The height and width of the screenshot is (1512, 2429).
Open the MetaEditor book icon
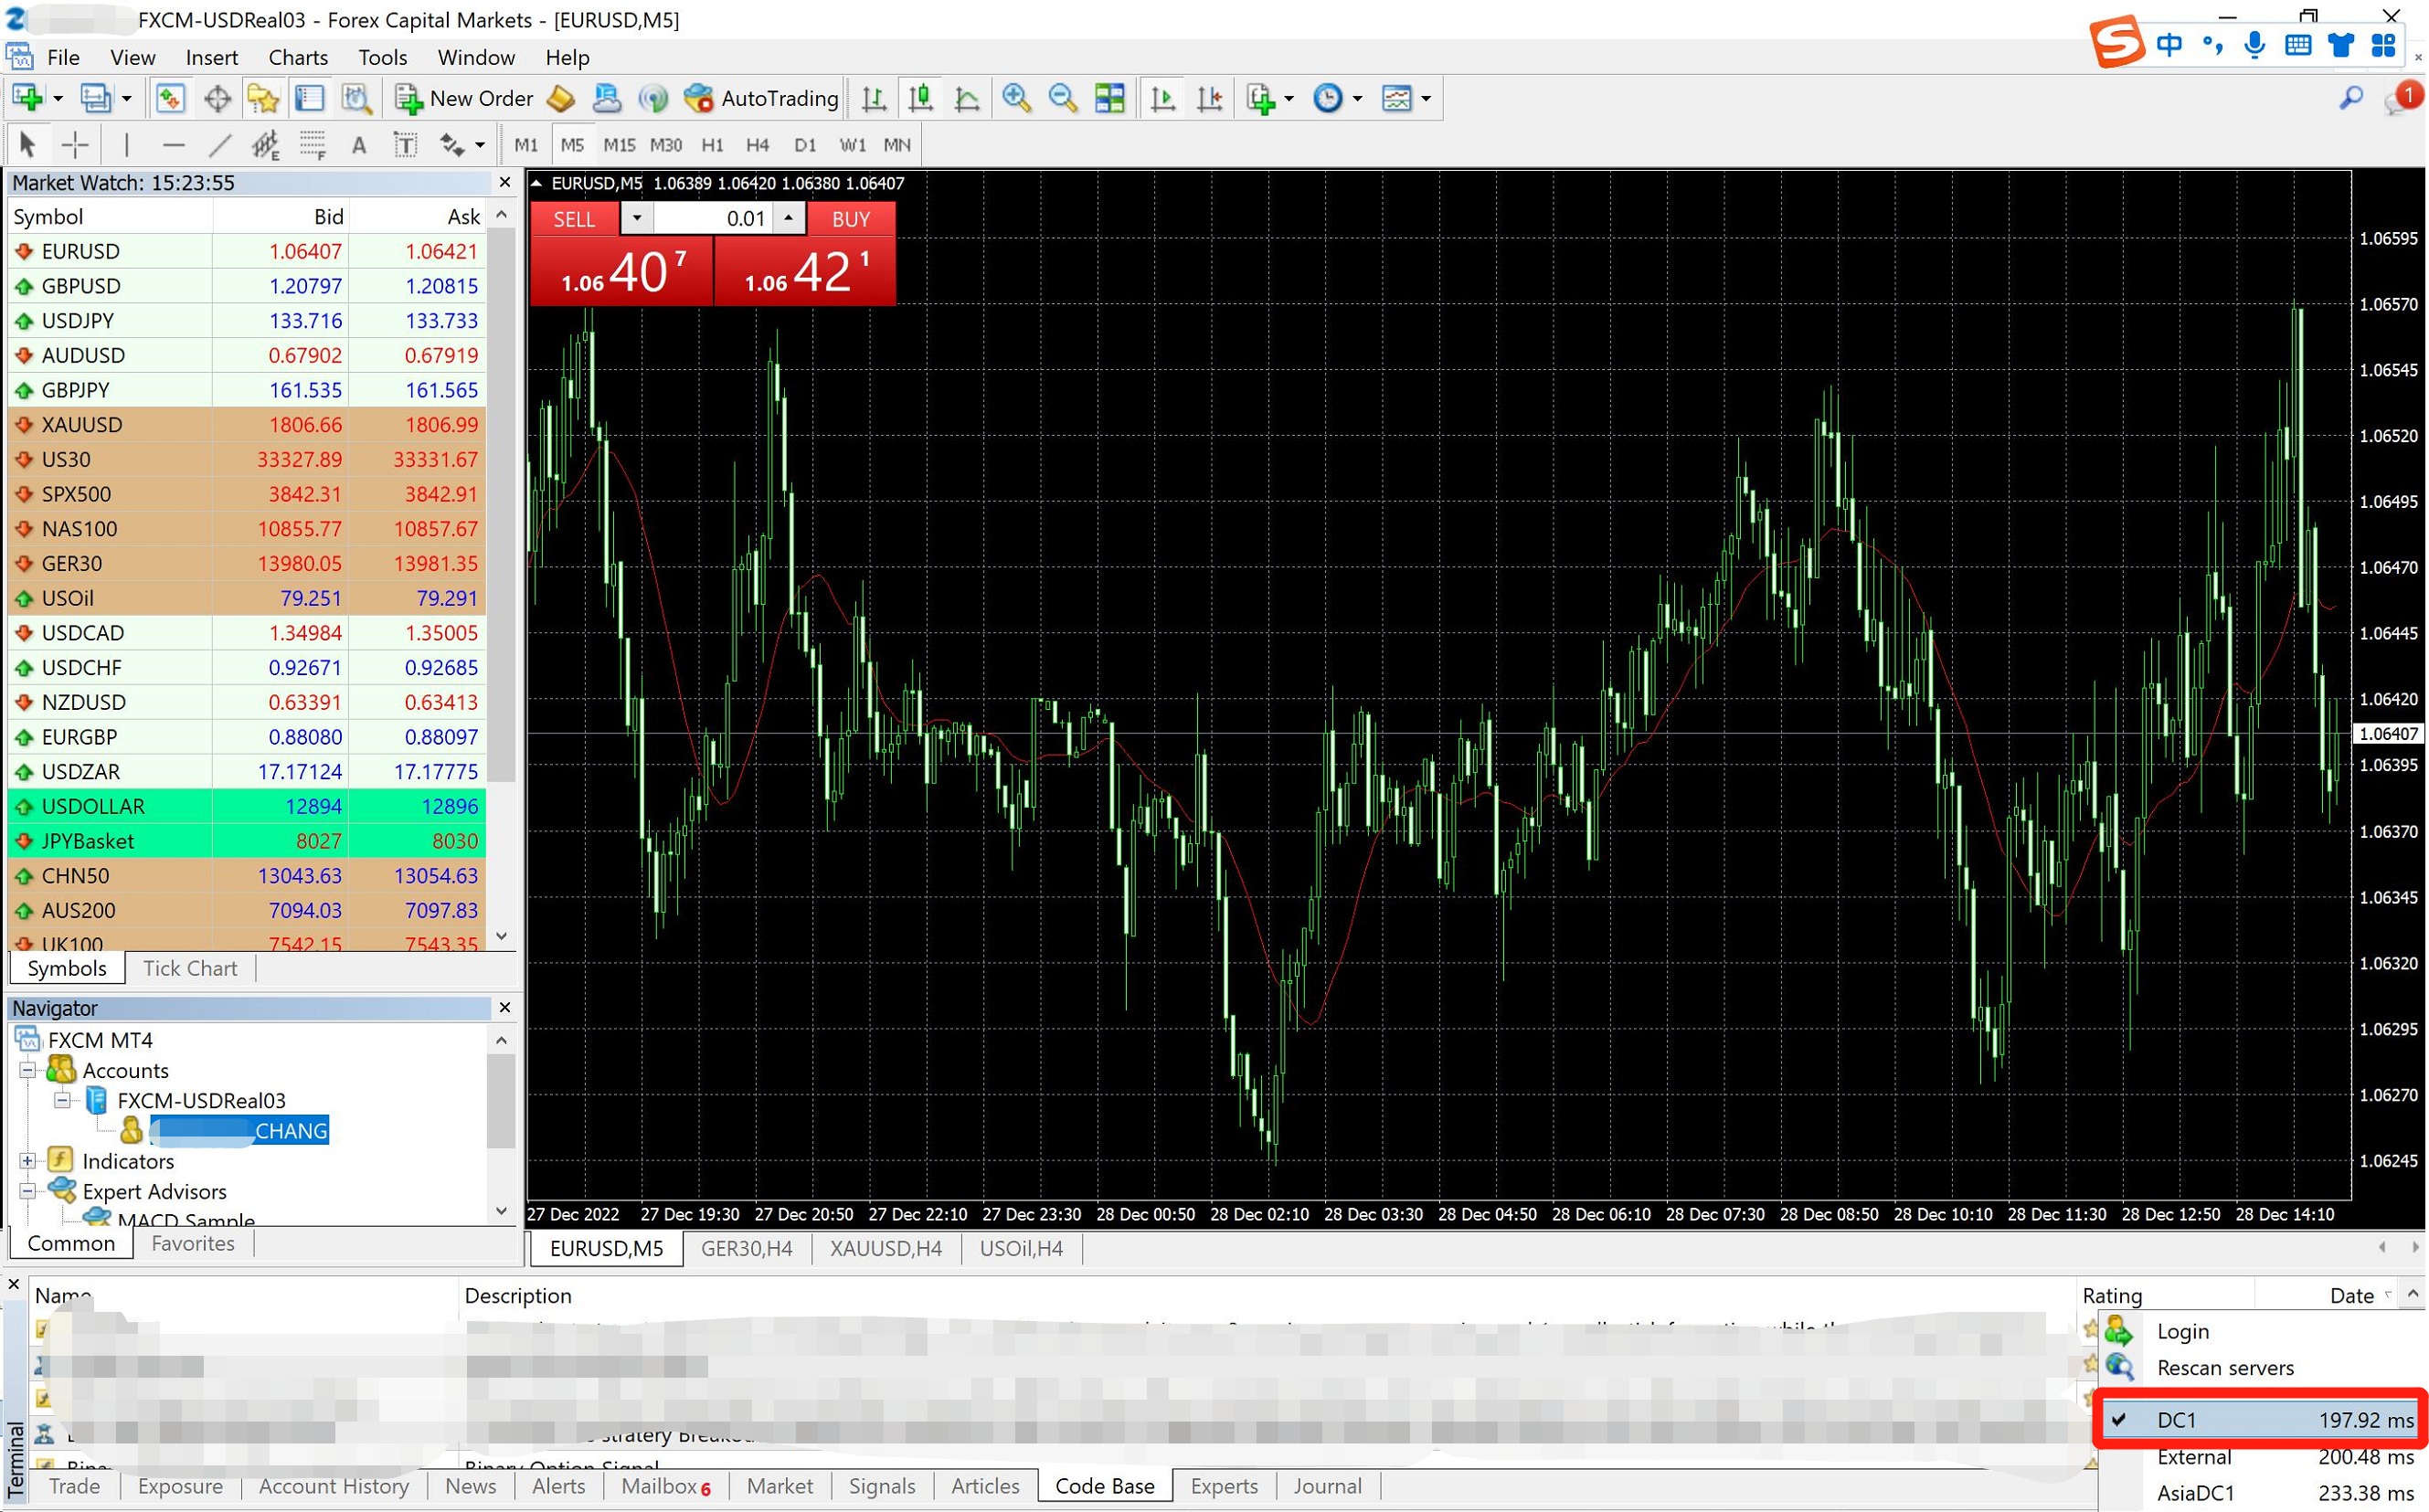[x=561, y=98]
